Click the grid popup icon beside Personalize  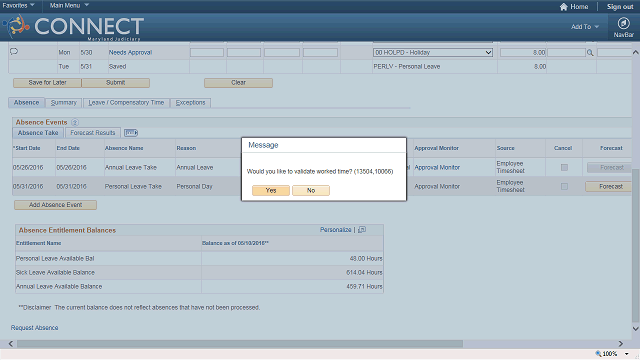coord(362,230)
